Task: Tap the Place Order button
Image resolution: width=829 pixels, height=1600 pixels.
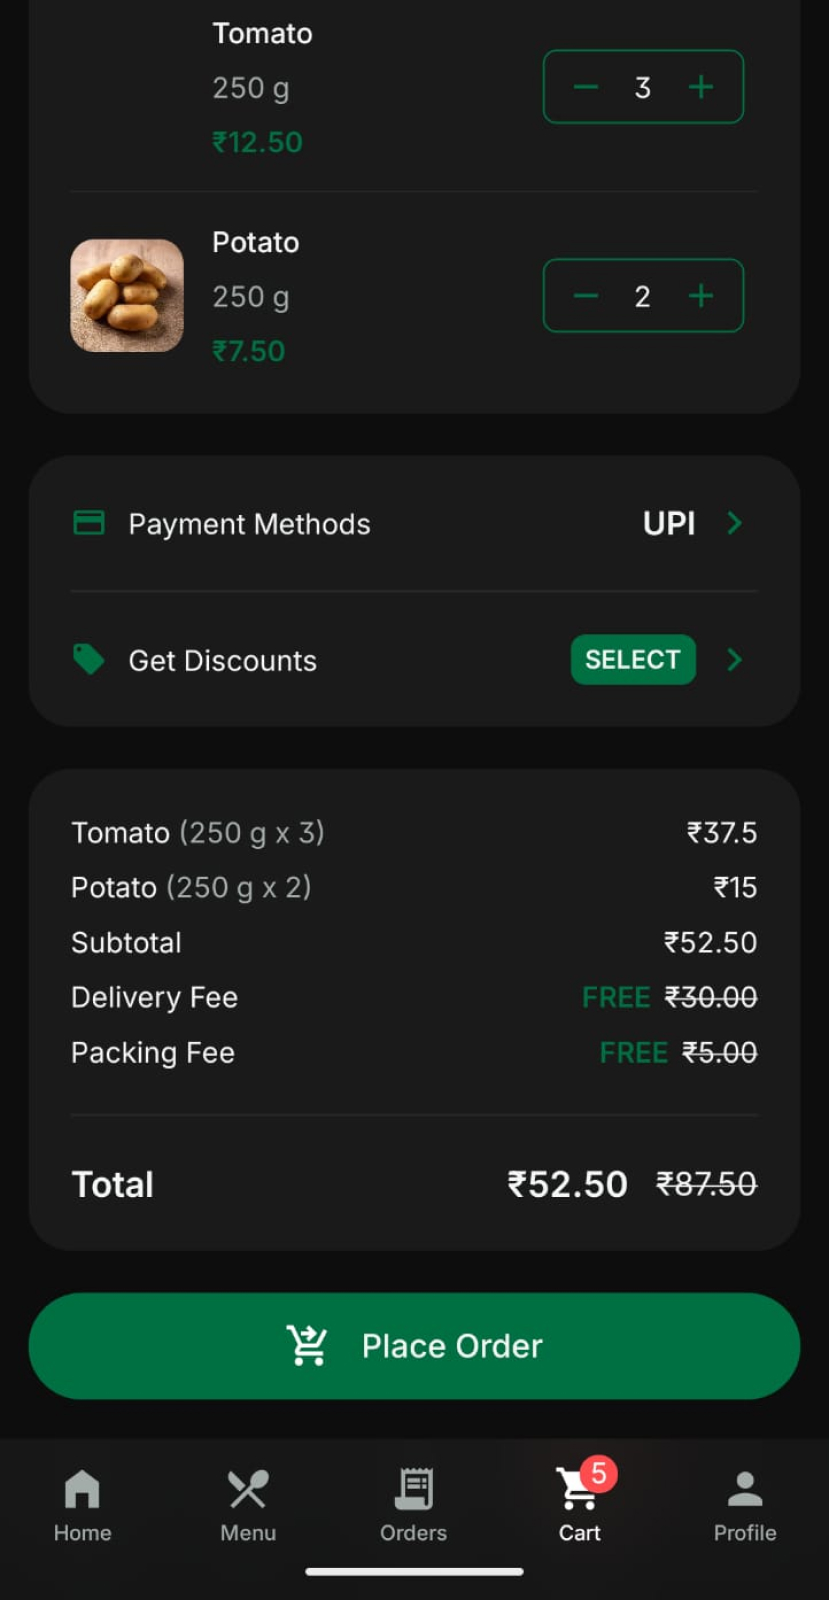Action: click(414, 1346)
